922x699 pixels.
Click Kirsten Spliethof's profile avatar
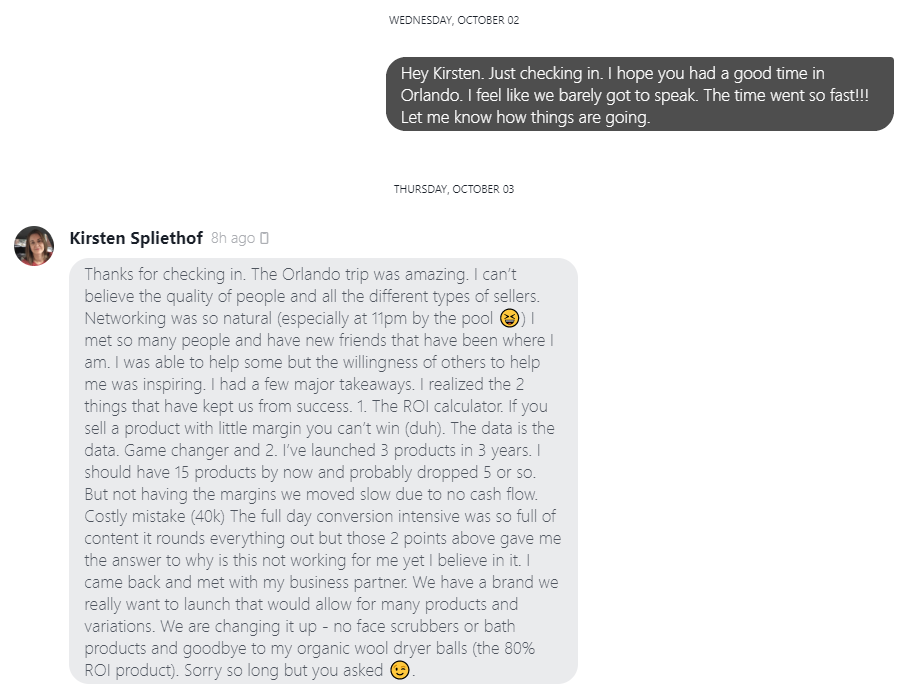(x=34, y=245)
